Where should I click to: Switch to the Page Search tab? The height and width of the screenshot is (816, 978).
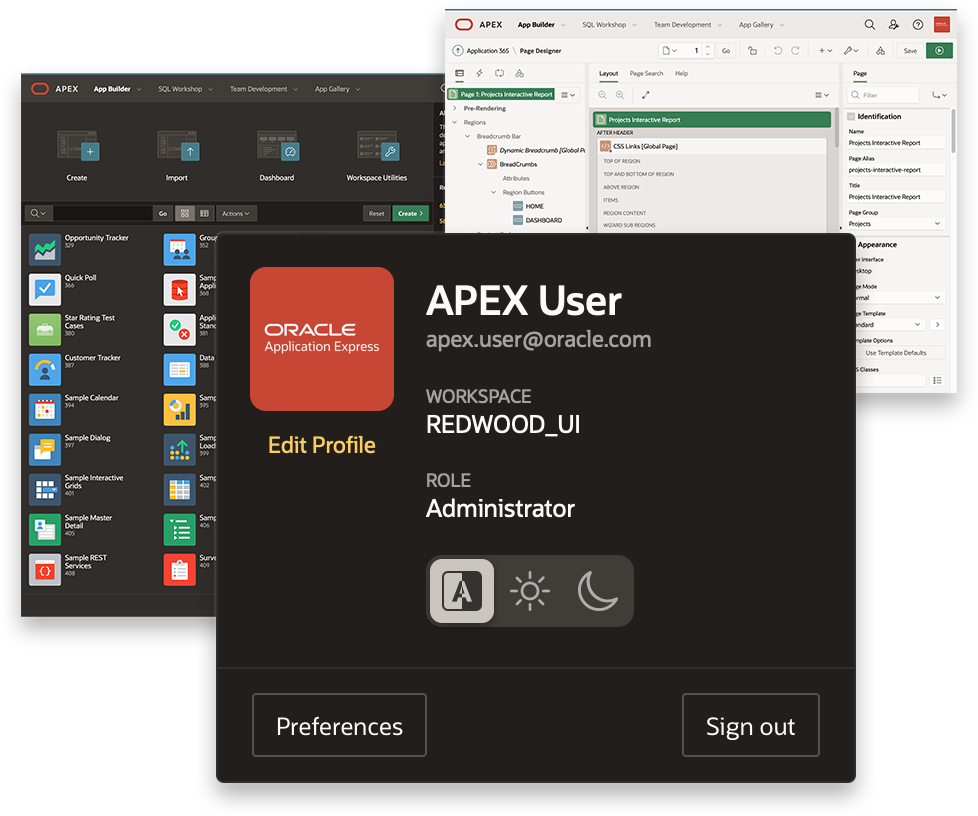pos(646,74)
